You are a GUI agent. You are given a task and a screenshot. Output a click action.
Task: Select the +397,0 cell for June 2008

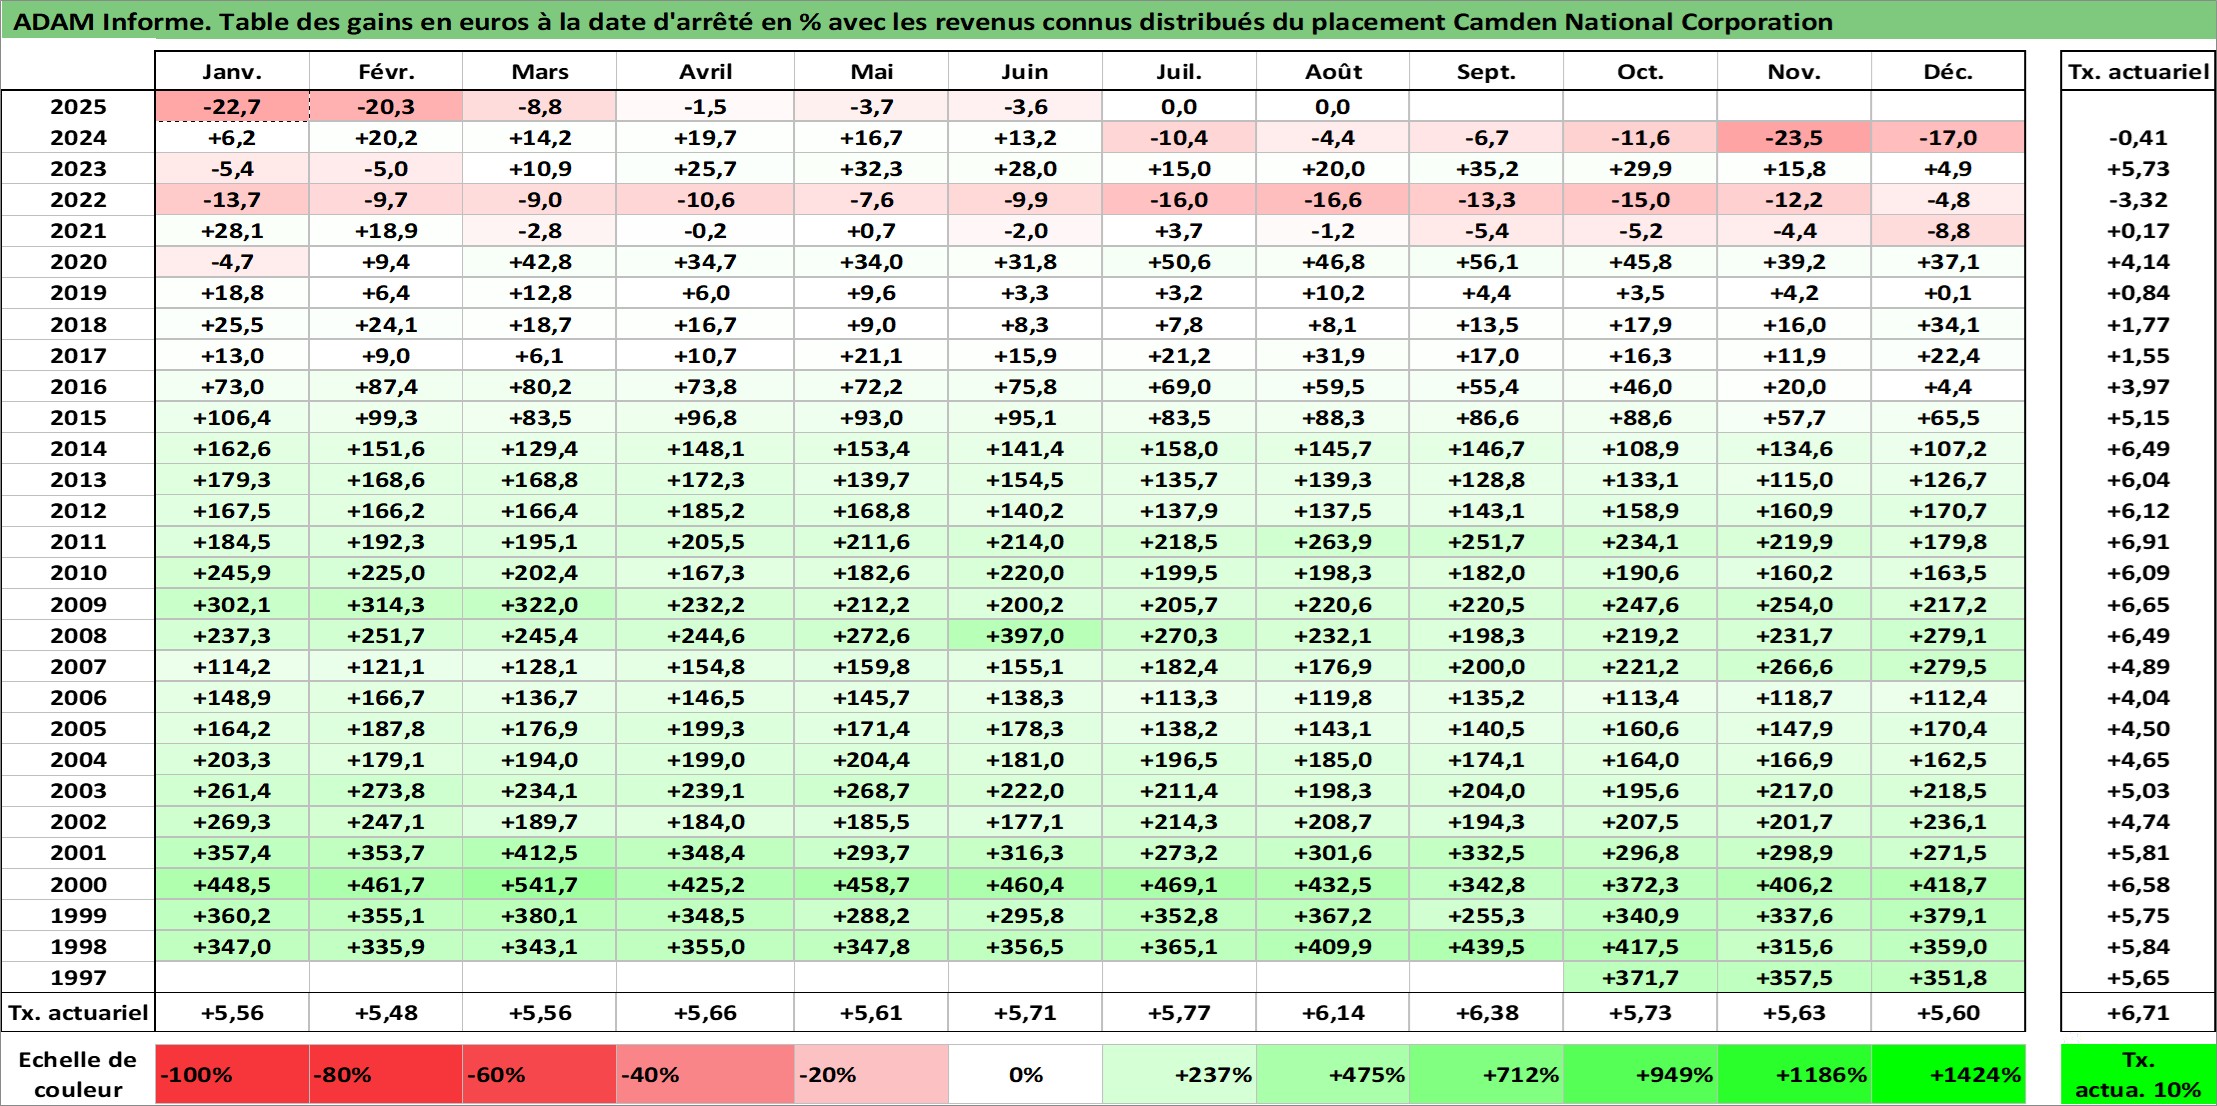click(1025, 636)
